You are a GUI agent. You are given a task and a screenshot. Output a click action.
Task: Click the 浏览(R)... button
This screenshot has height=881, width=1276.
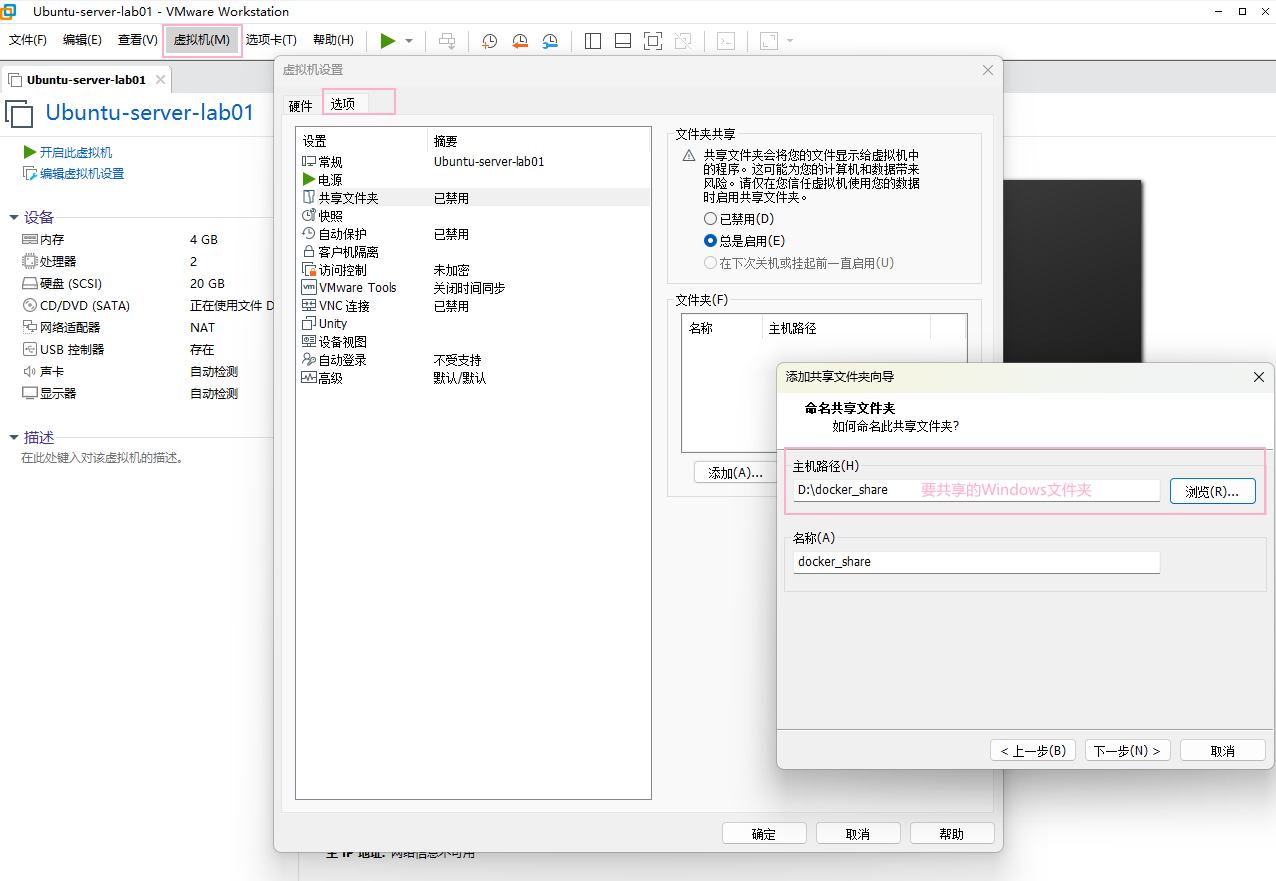click(x=1212, y=491)
